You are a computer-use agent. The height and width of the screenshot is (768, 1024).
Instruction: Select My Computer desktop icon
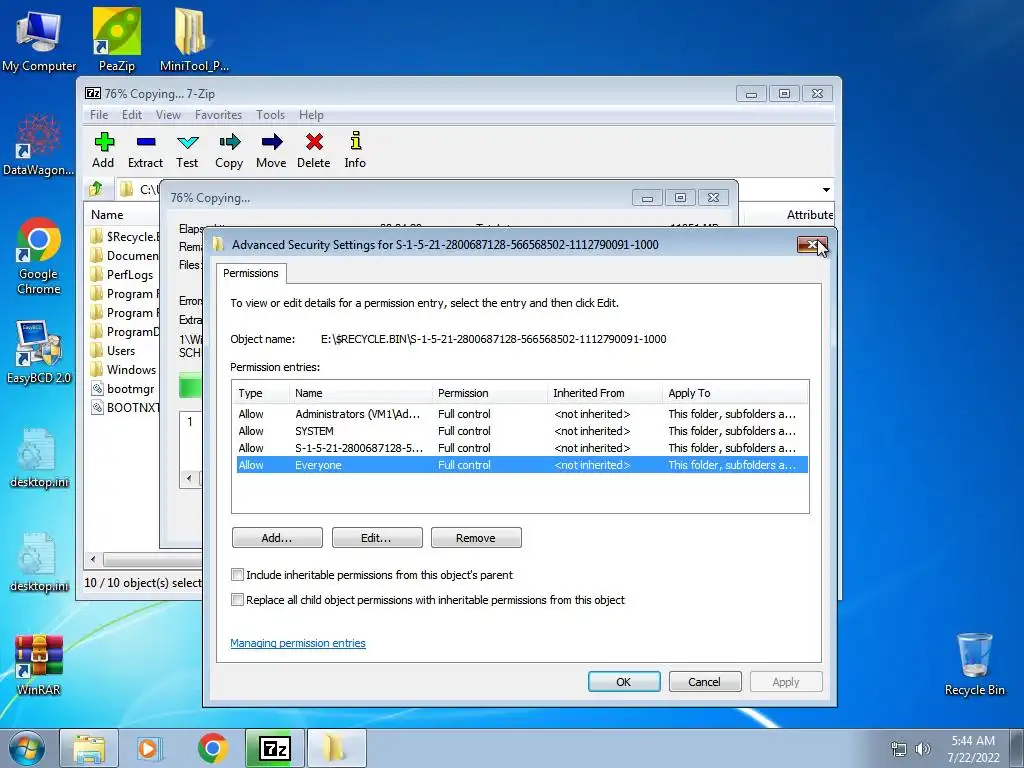click(39, 40)
